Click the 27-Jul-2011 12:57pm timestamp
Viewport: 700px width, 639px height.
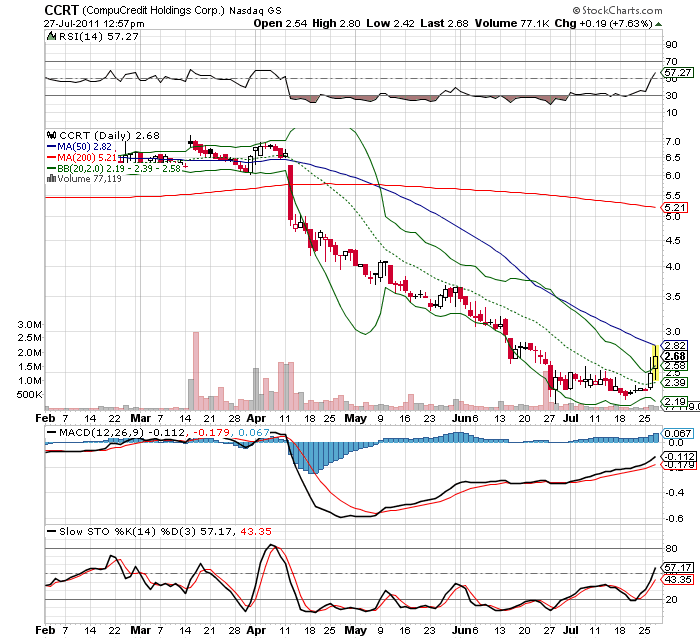pyautogui.click(x=94, y=24)
